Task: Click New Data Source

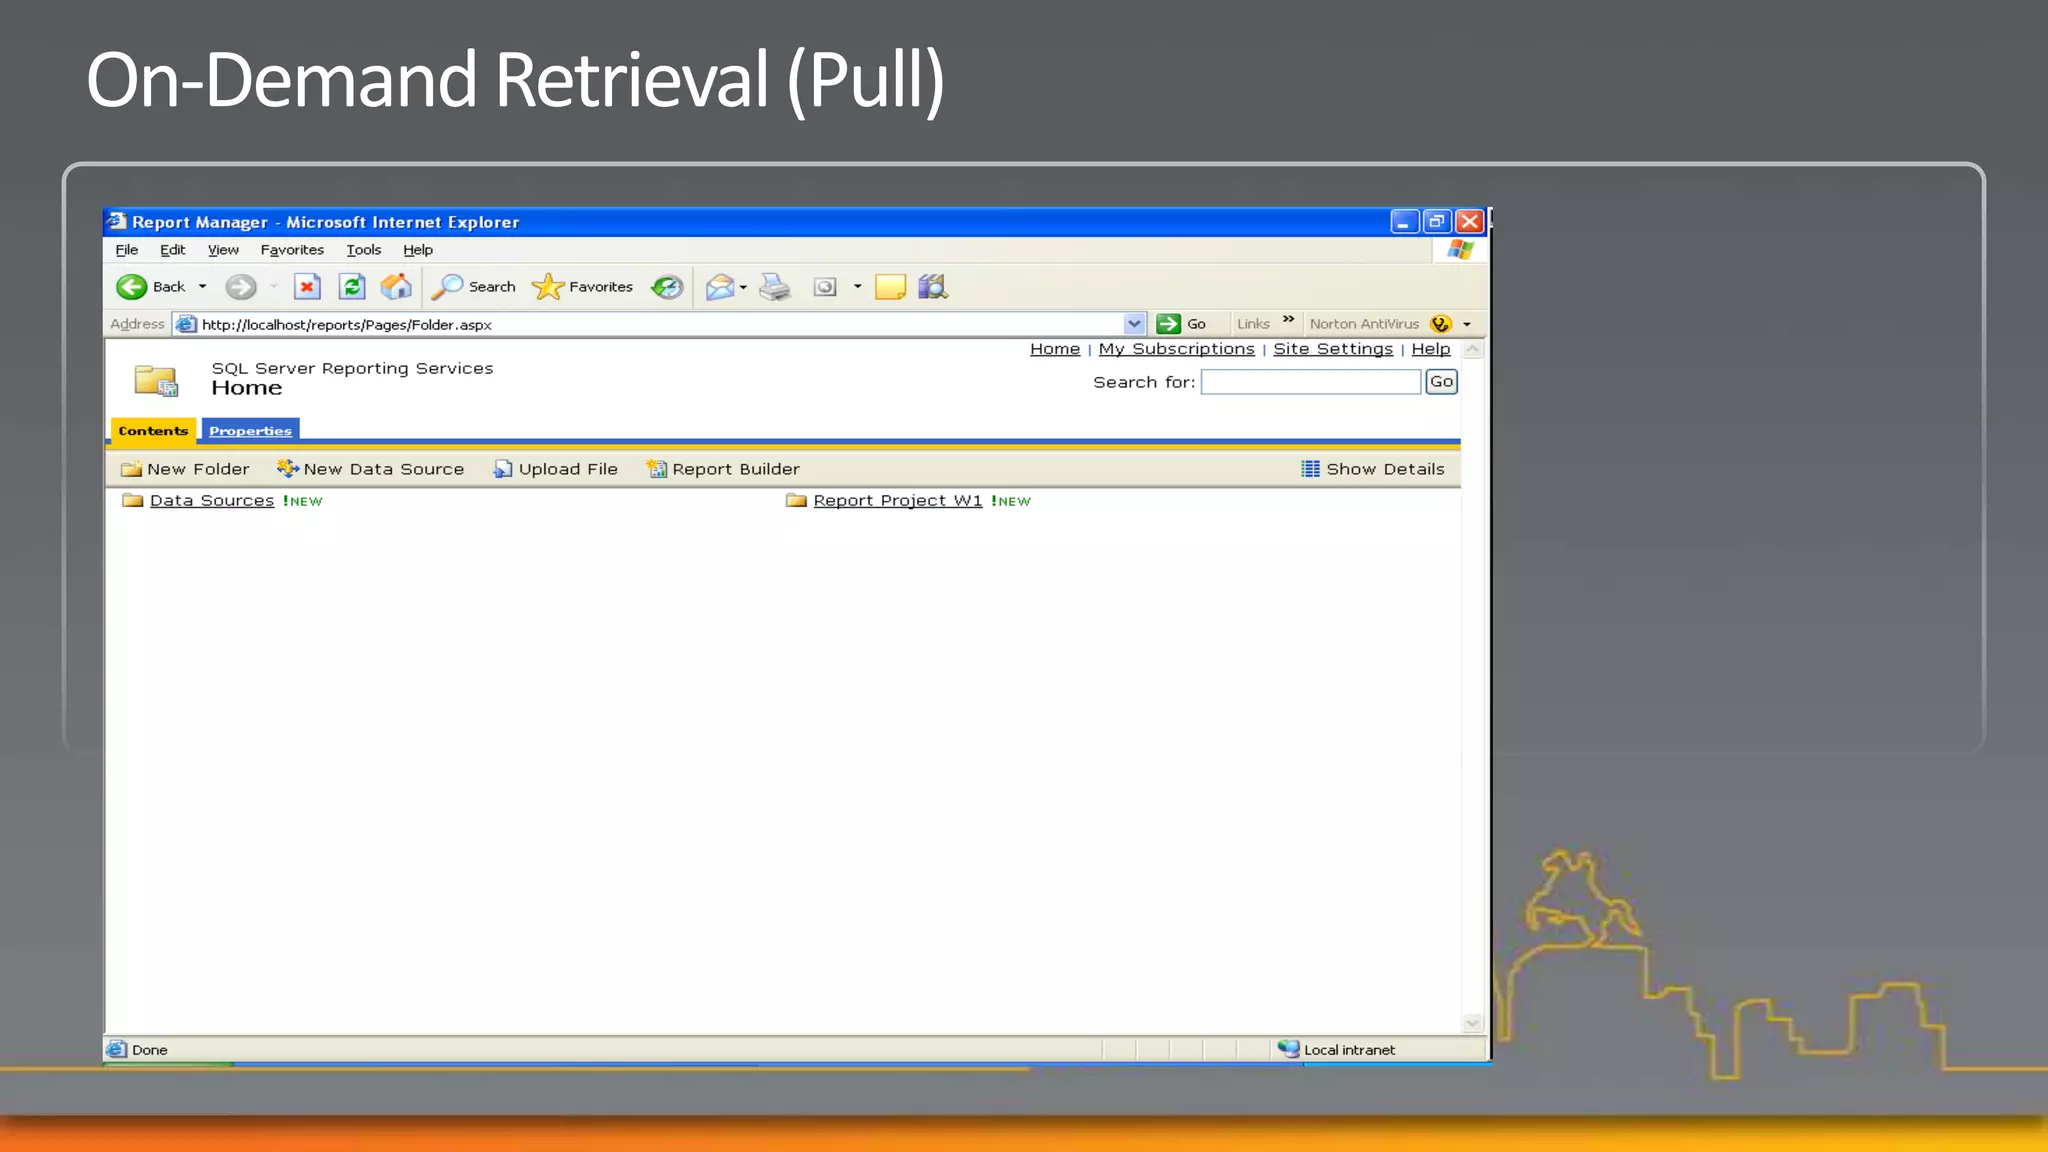Action: point(371,469)
